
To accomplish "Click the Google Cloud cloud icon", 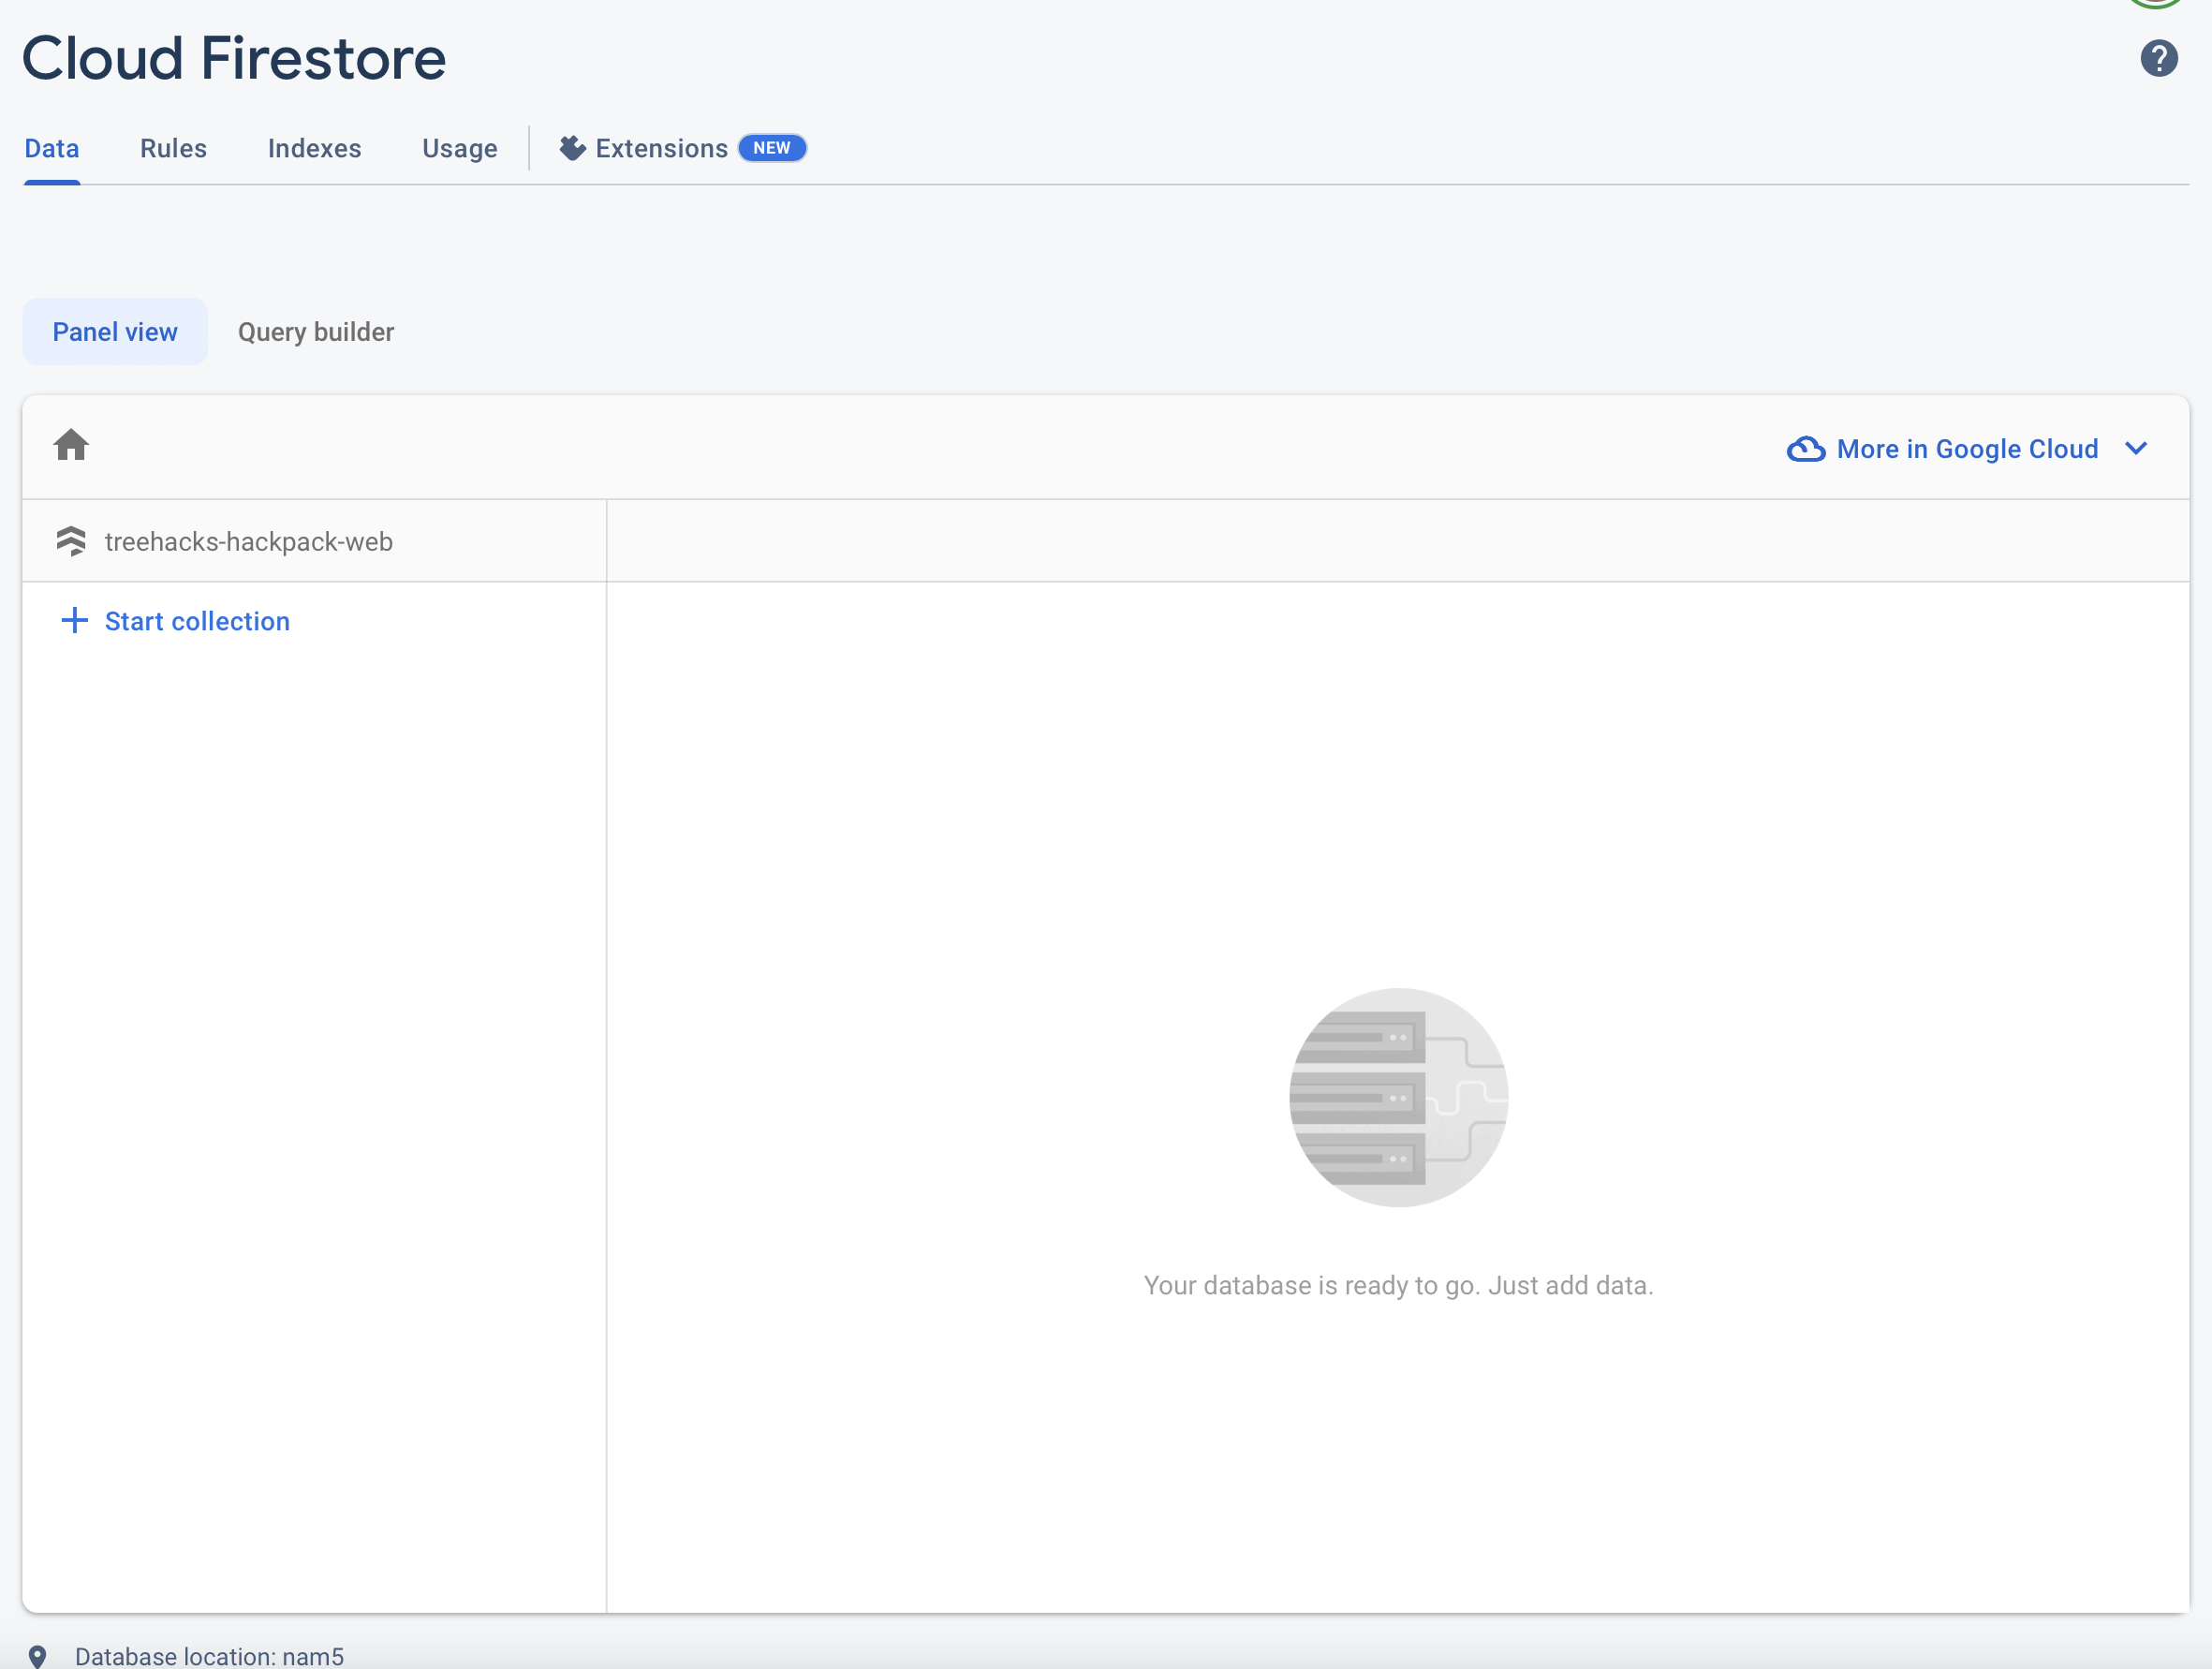I will click(x=1806, y=449).
